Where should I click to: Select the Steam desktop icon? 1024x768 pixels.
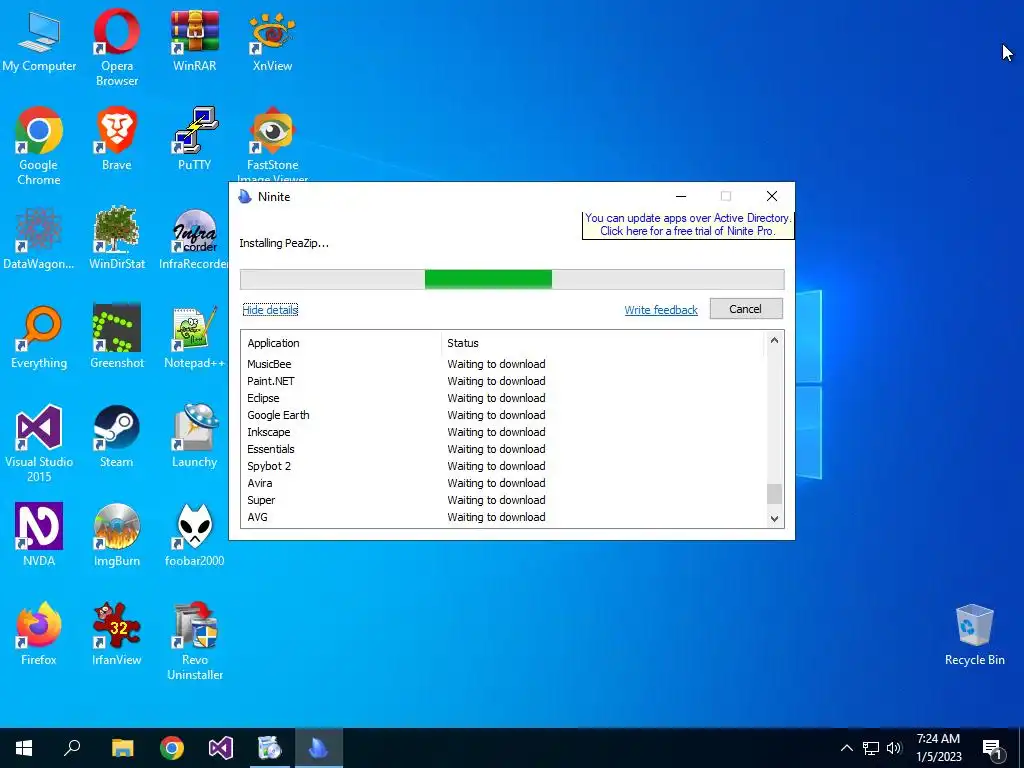pyautogui.click(x=117, y=438)
